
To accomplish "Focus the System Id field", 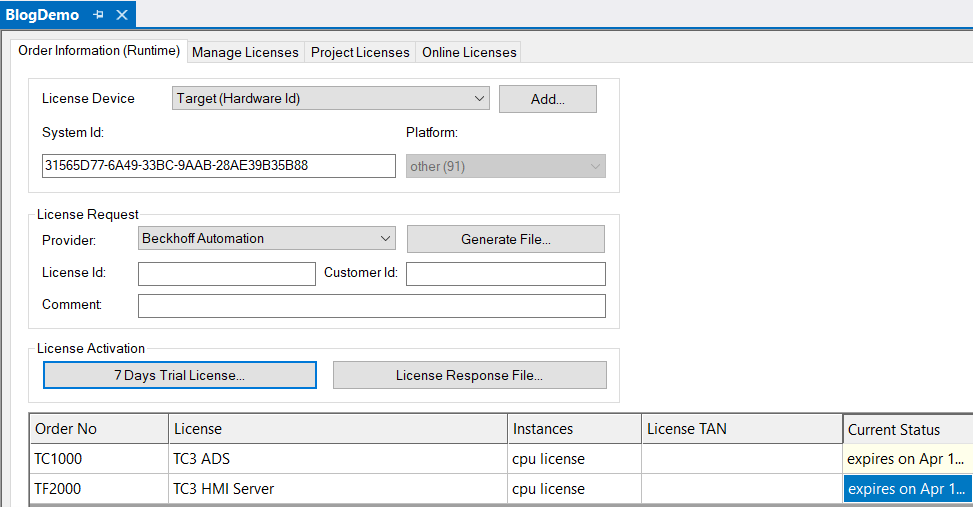I will pos(218,166).
